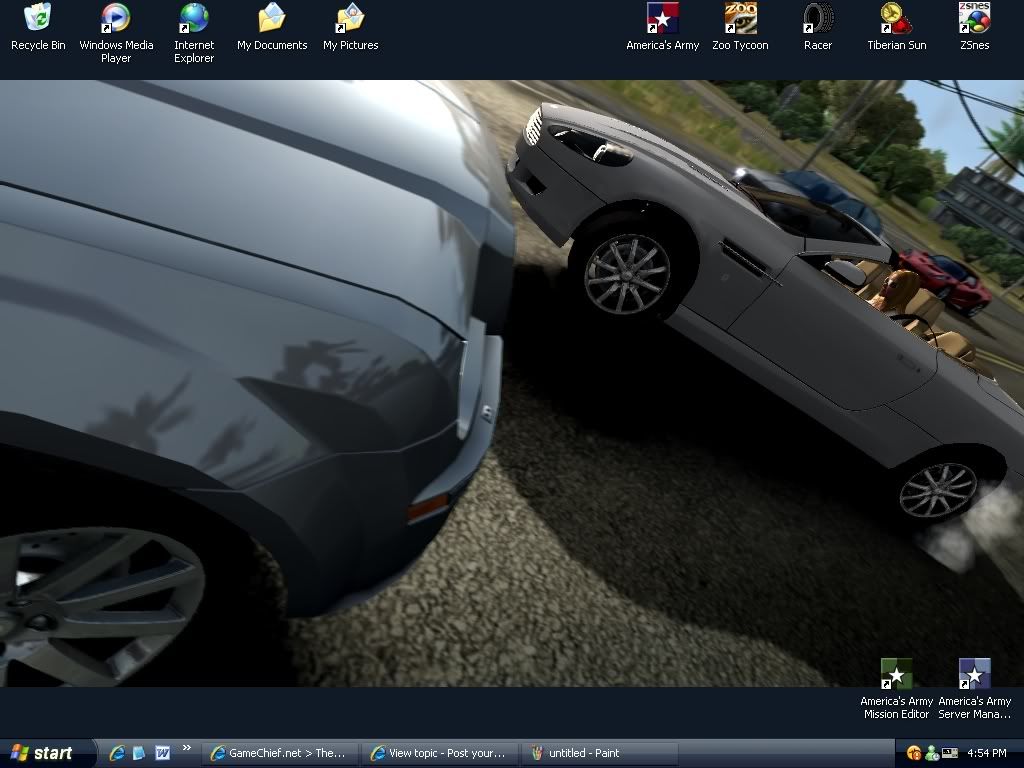This screenshot has width=1024, height=768.
Task: Open the My Pictures folder icon
Action: [x=351, y=27]
